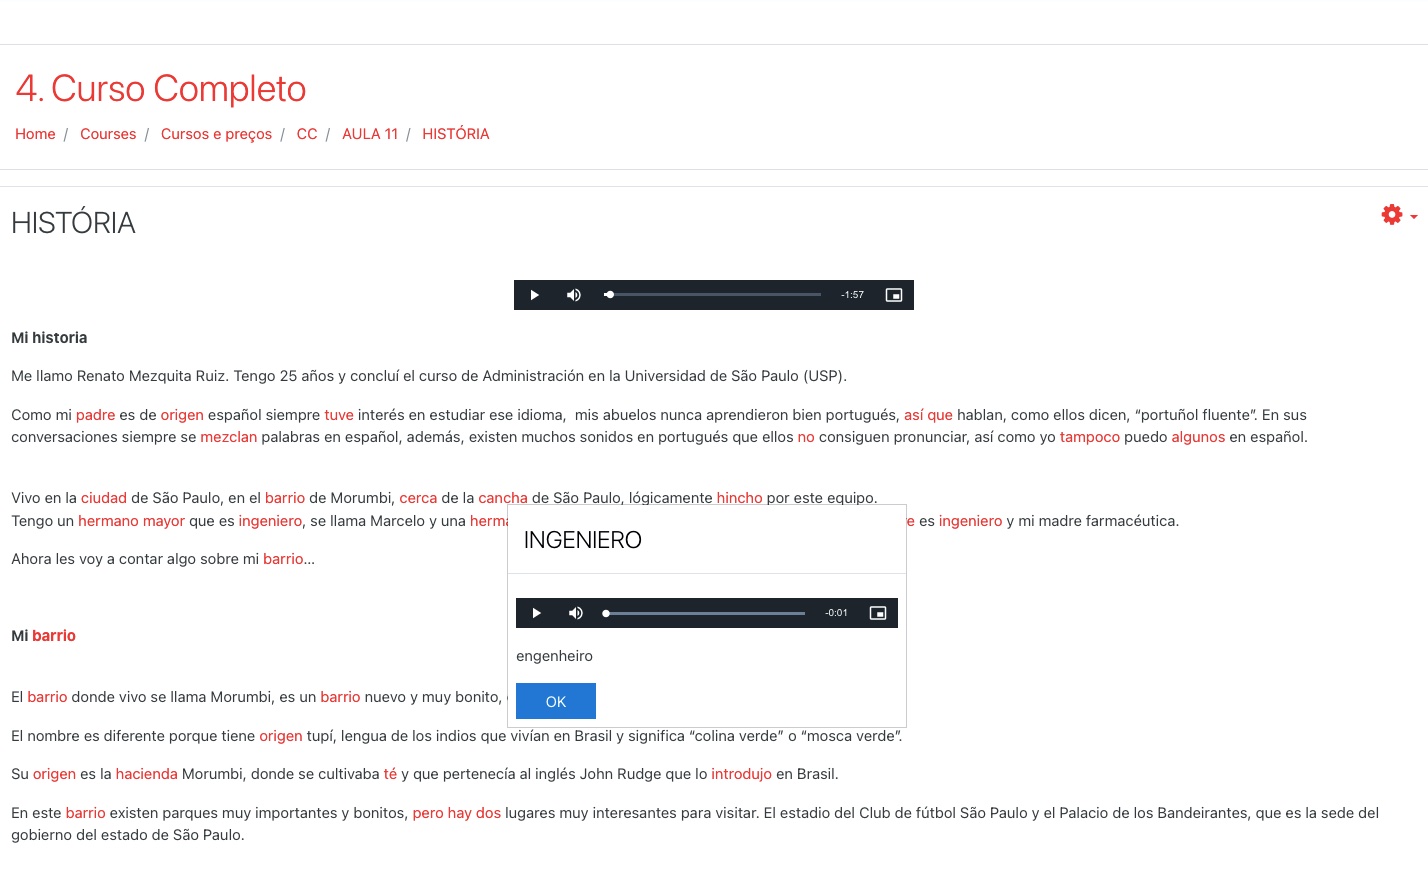The image size is (1428, 873).
Task: Play the main story audio
Action: 535,295
